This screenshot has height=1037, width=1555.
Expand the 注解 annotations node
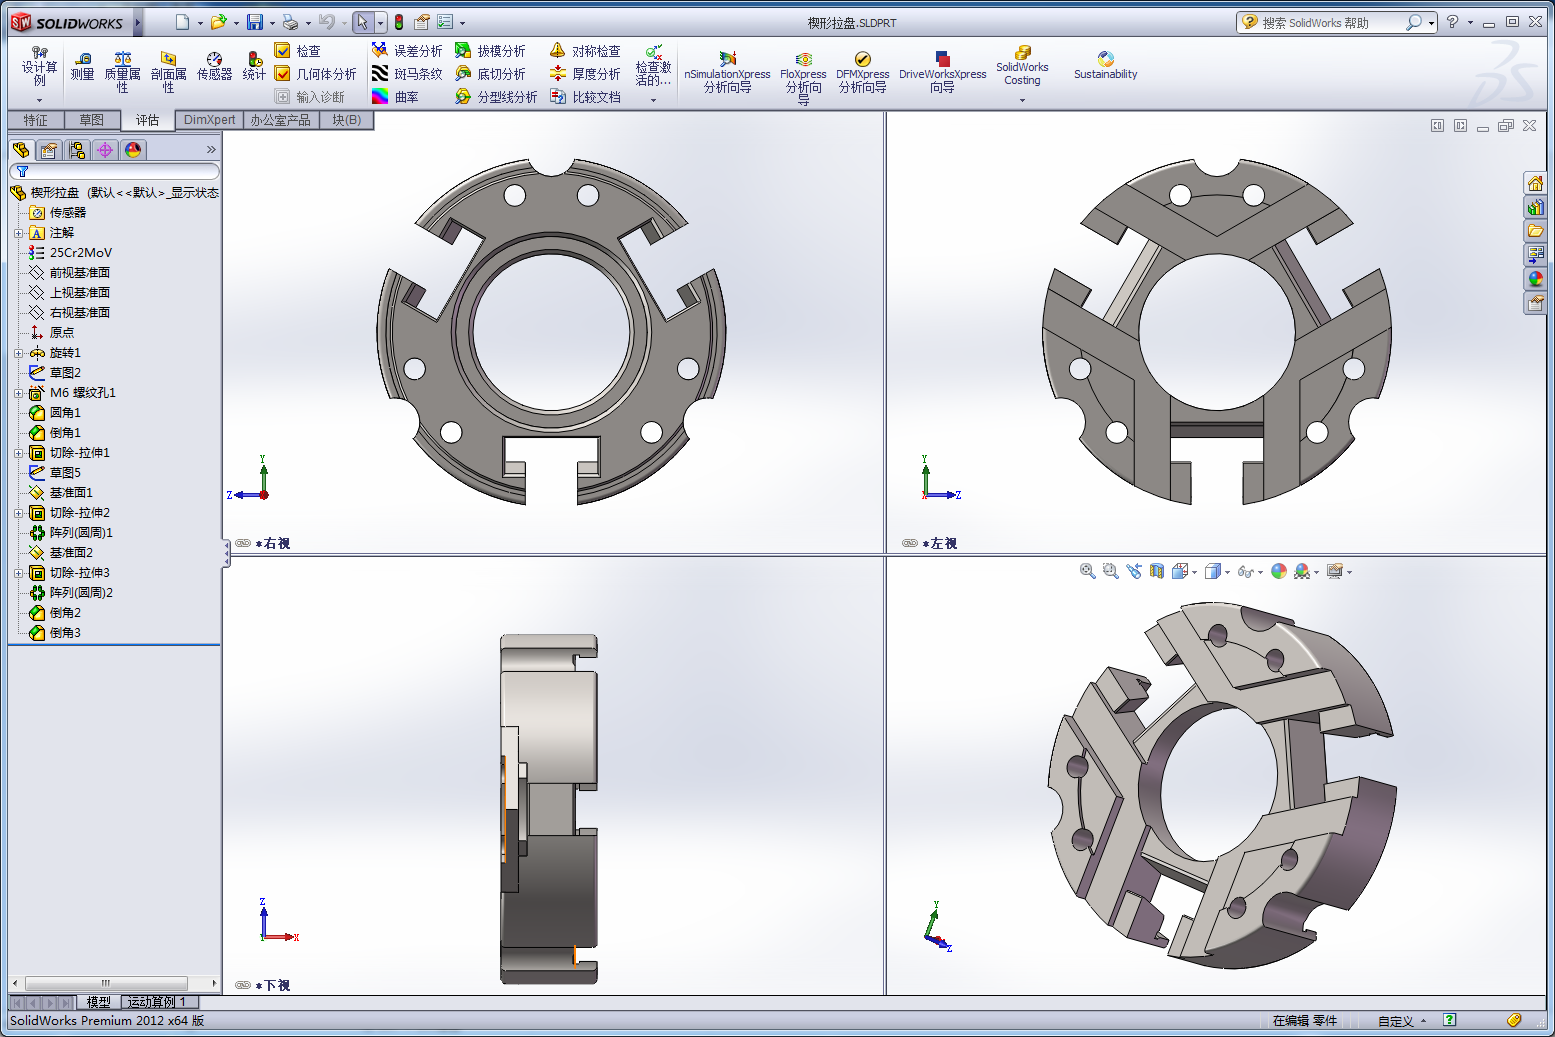click(18, 233)
